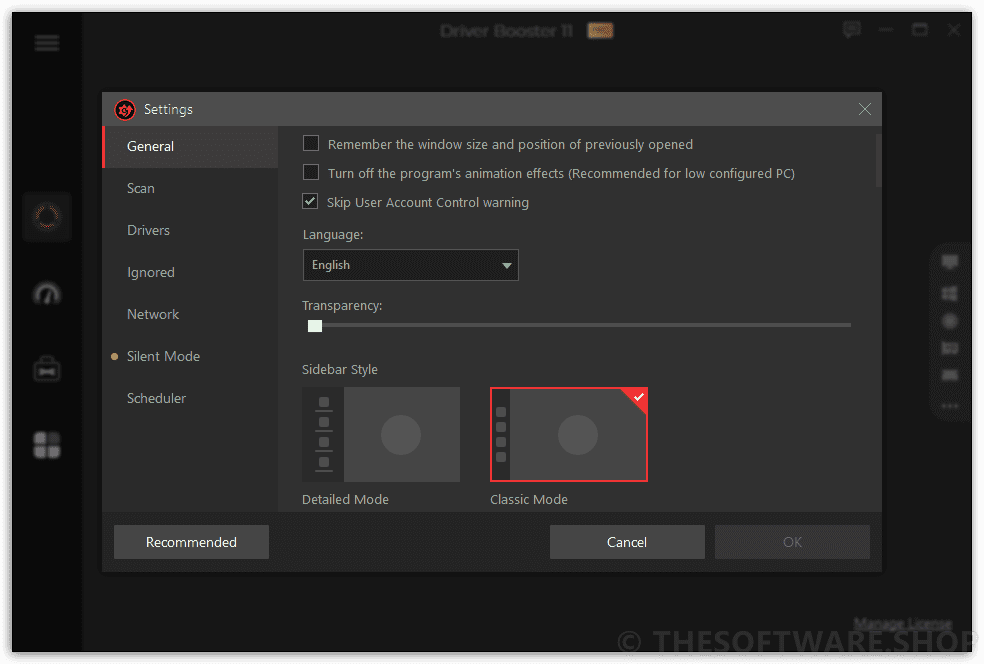Screen dimensions: 984x664
Task: Cancel the Settings dialog
Action: coord(627,542)
